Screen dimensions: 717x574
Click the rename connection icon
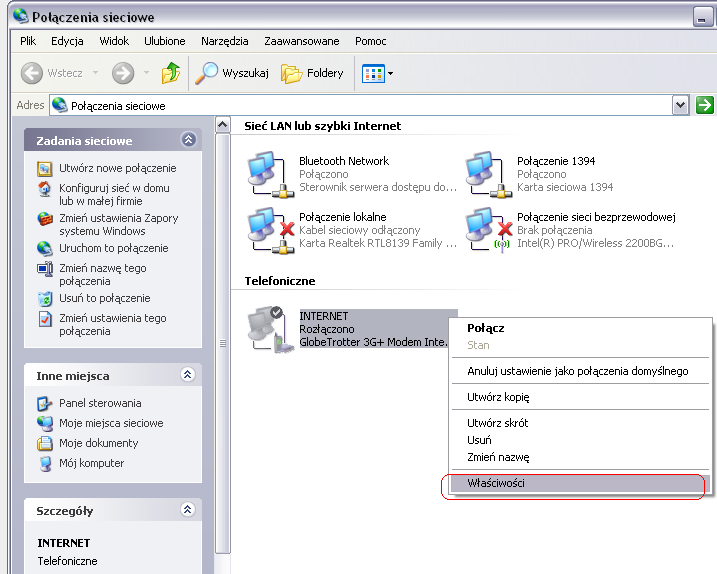point(45,268)
